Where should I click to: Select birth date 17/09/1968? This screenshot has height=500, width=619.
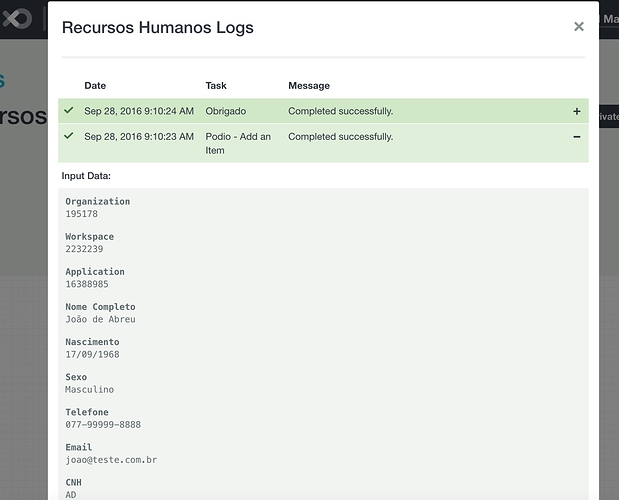92,354
